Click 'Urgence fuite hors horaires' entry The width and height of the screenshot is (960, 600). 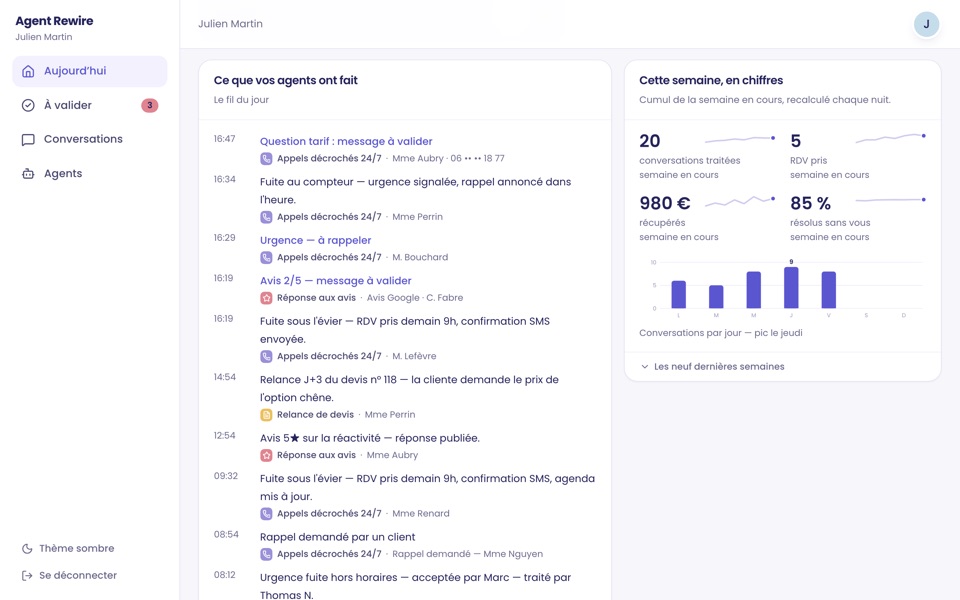pos(415,586)
